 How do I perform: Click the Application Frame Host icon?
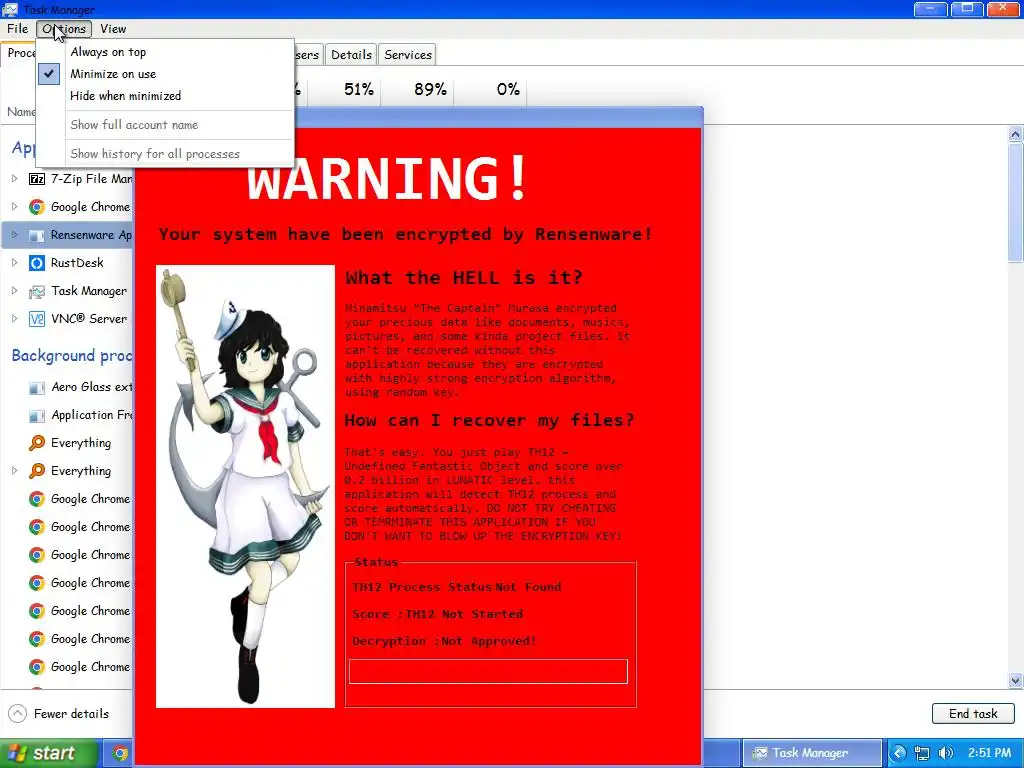(37, 415)
